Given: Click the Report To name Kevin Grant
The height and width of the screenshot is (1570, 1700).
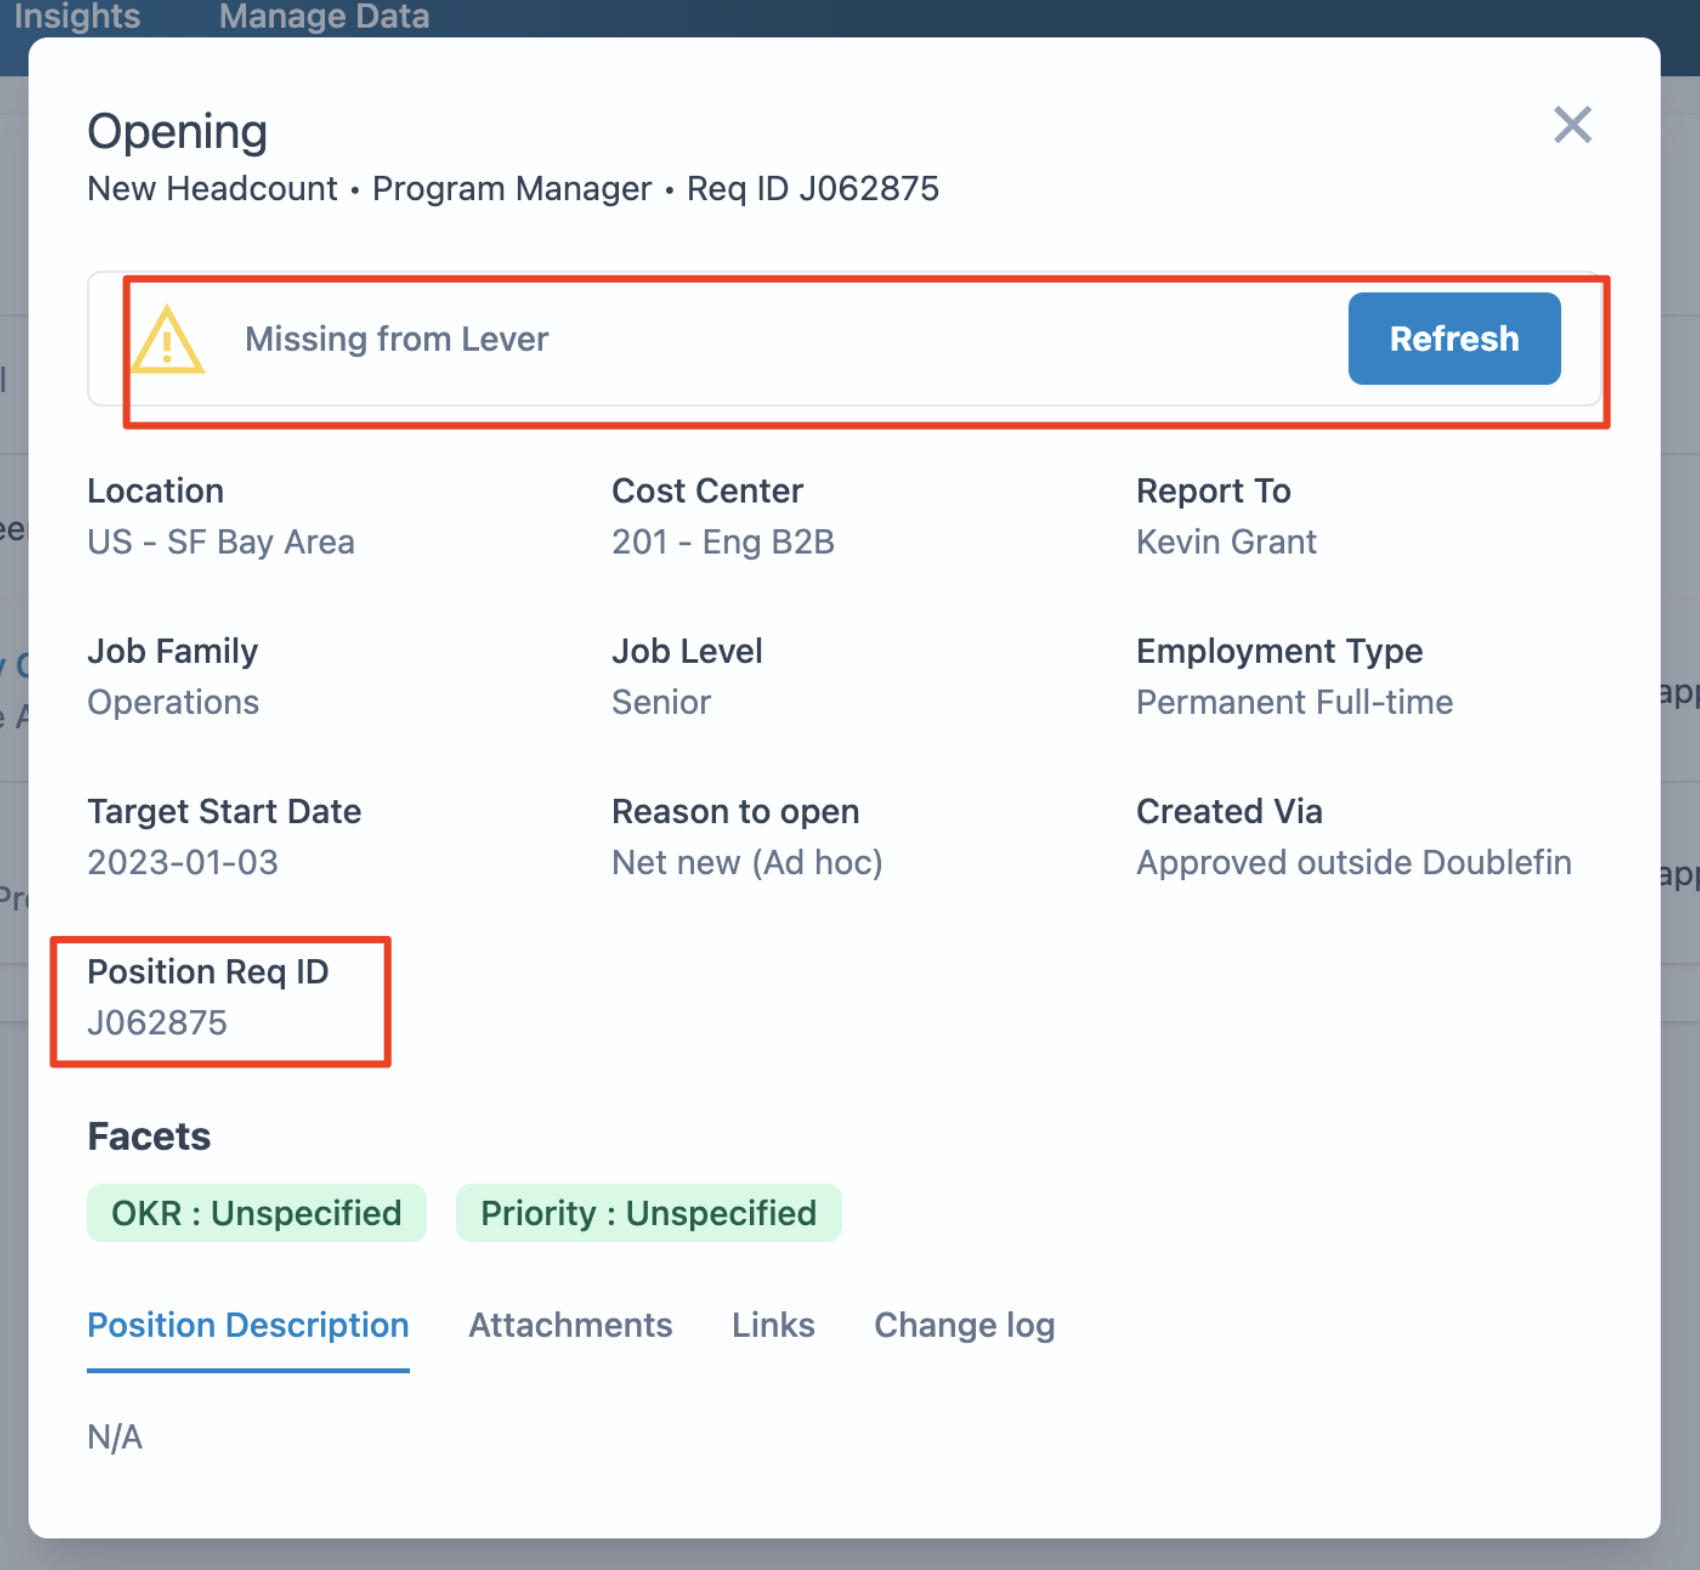Looking at the screenshot, I should [1226, 541].
